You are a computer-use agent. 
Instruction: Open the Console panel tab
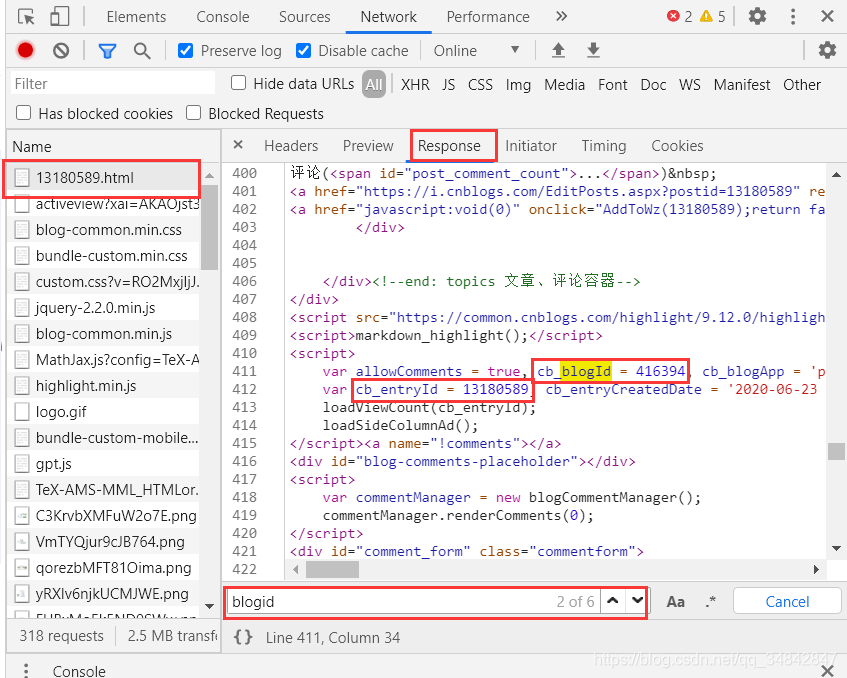pos(223,17)
